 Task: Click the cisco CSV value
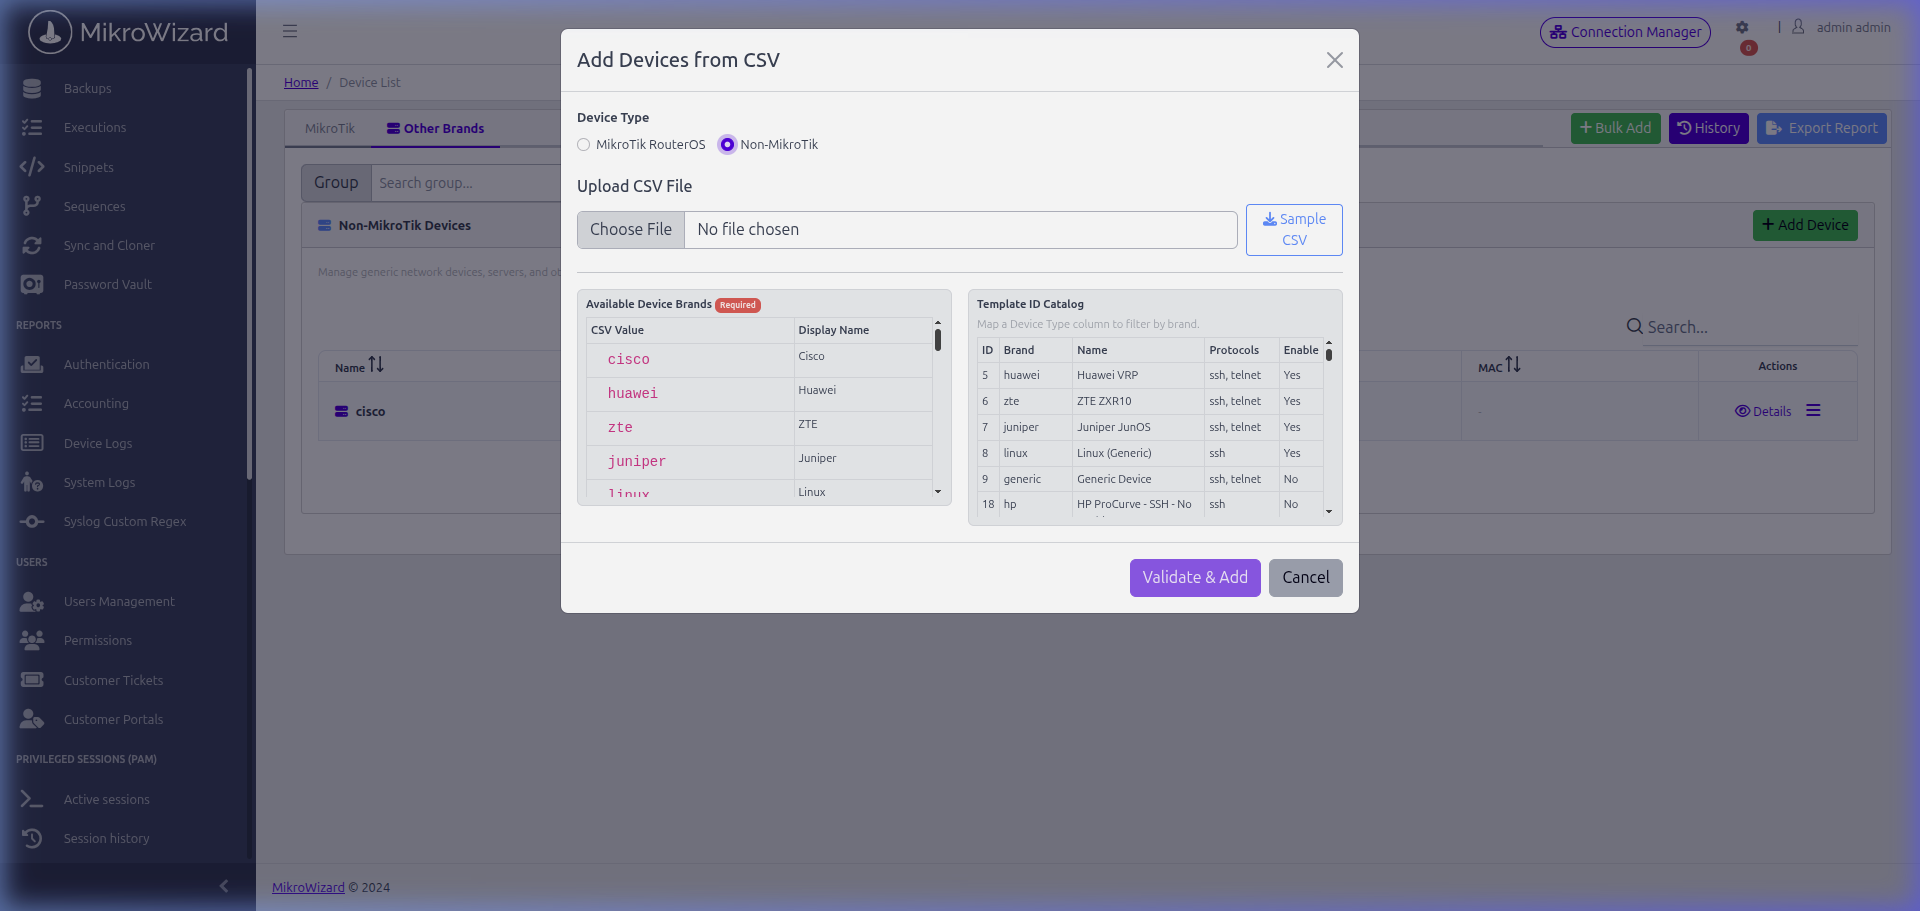pos(629,360)
